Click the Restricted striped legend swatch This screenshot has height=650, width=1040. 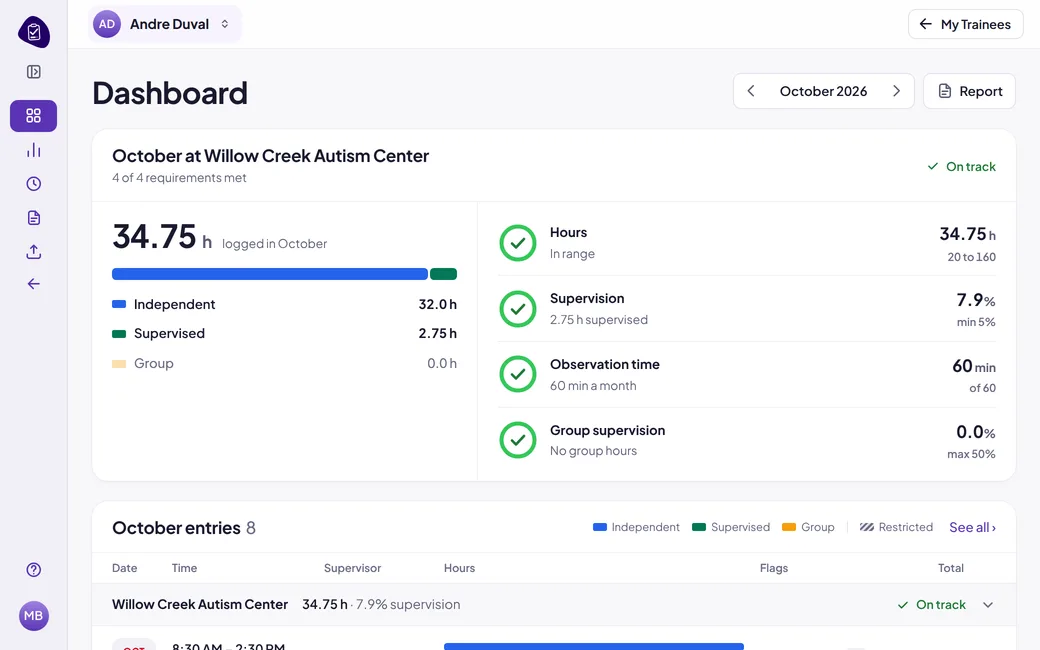tap(867, 527)
